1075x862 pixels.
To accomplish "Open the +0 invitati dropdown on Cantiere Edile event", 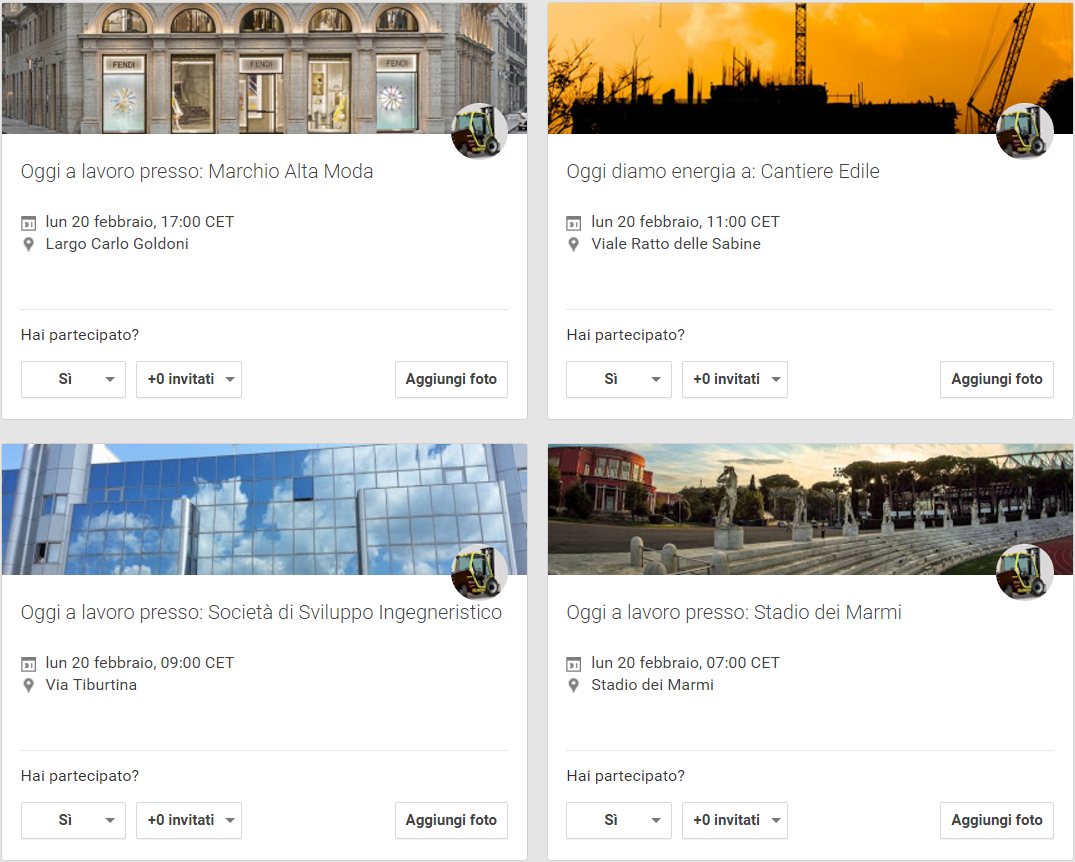I will pyautogui.click(x=735, y=379).
